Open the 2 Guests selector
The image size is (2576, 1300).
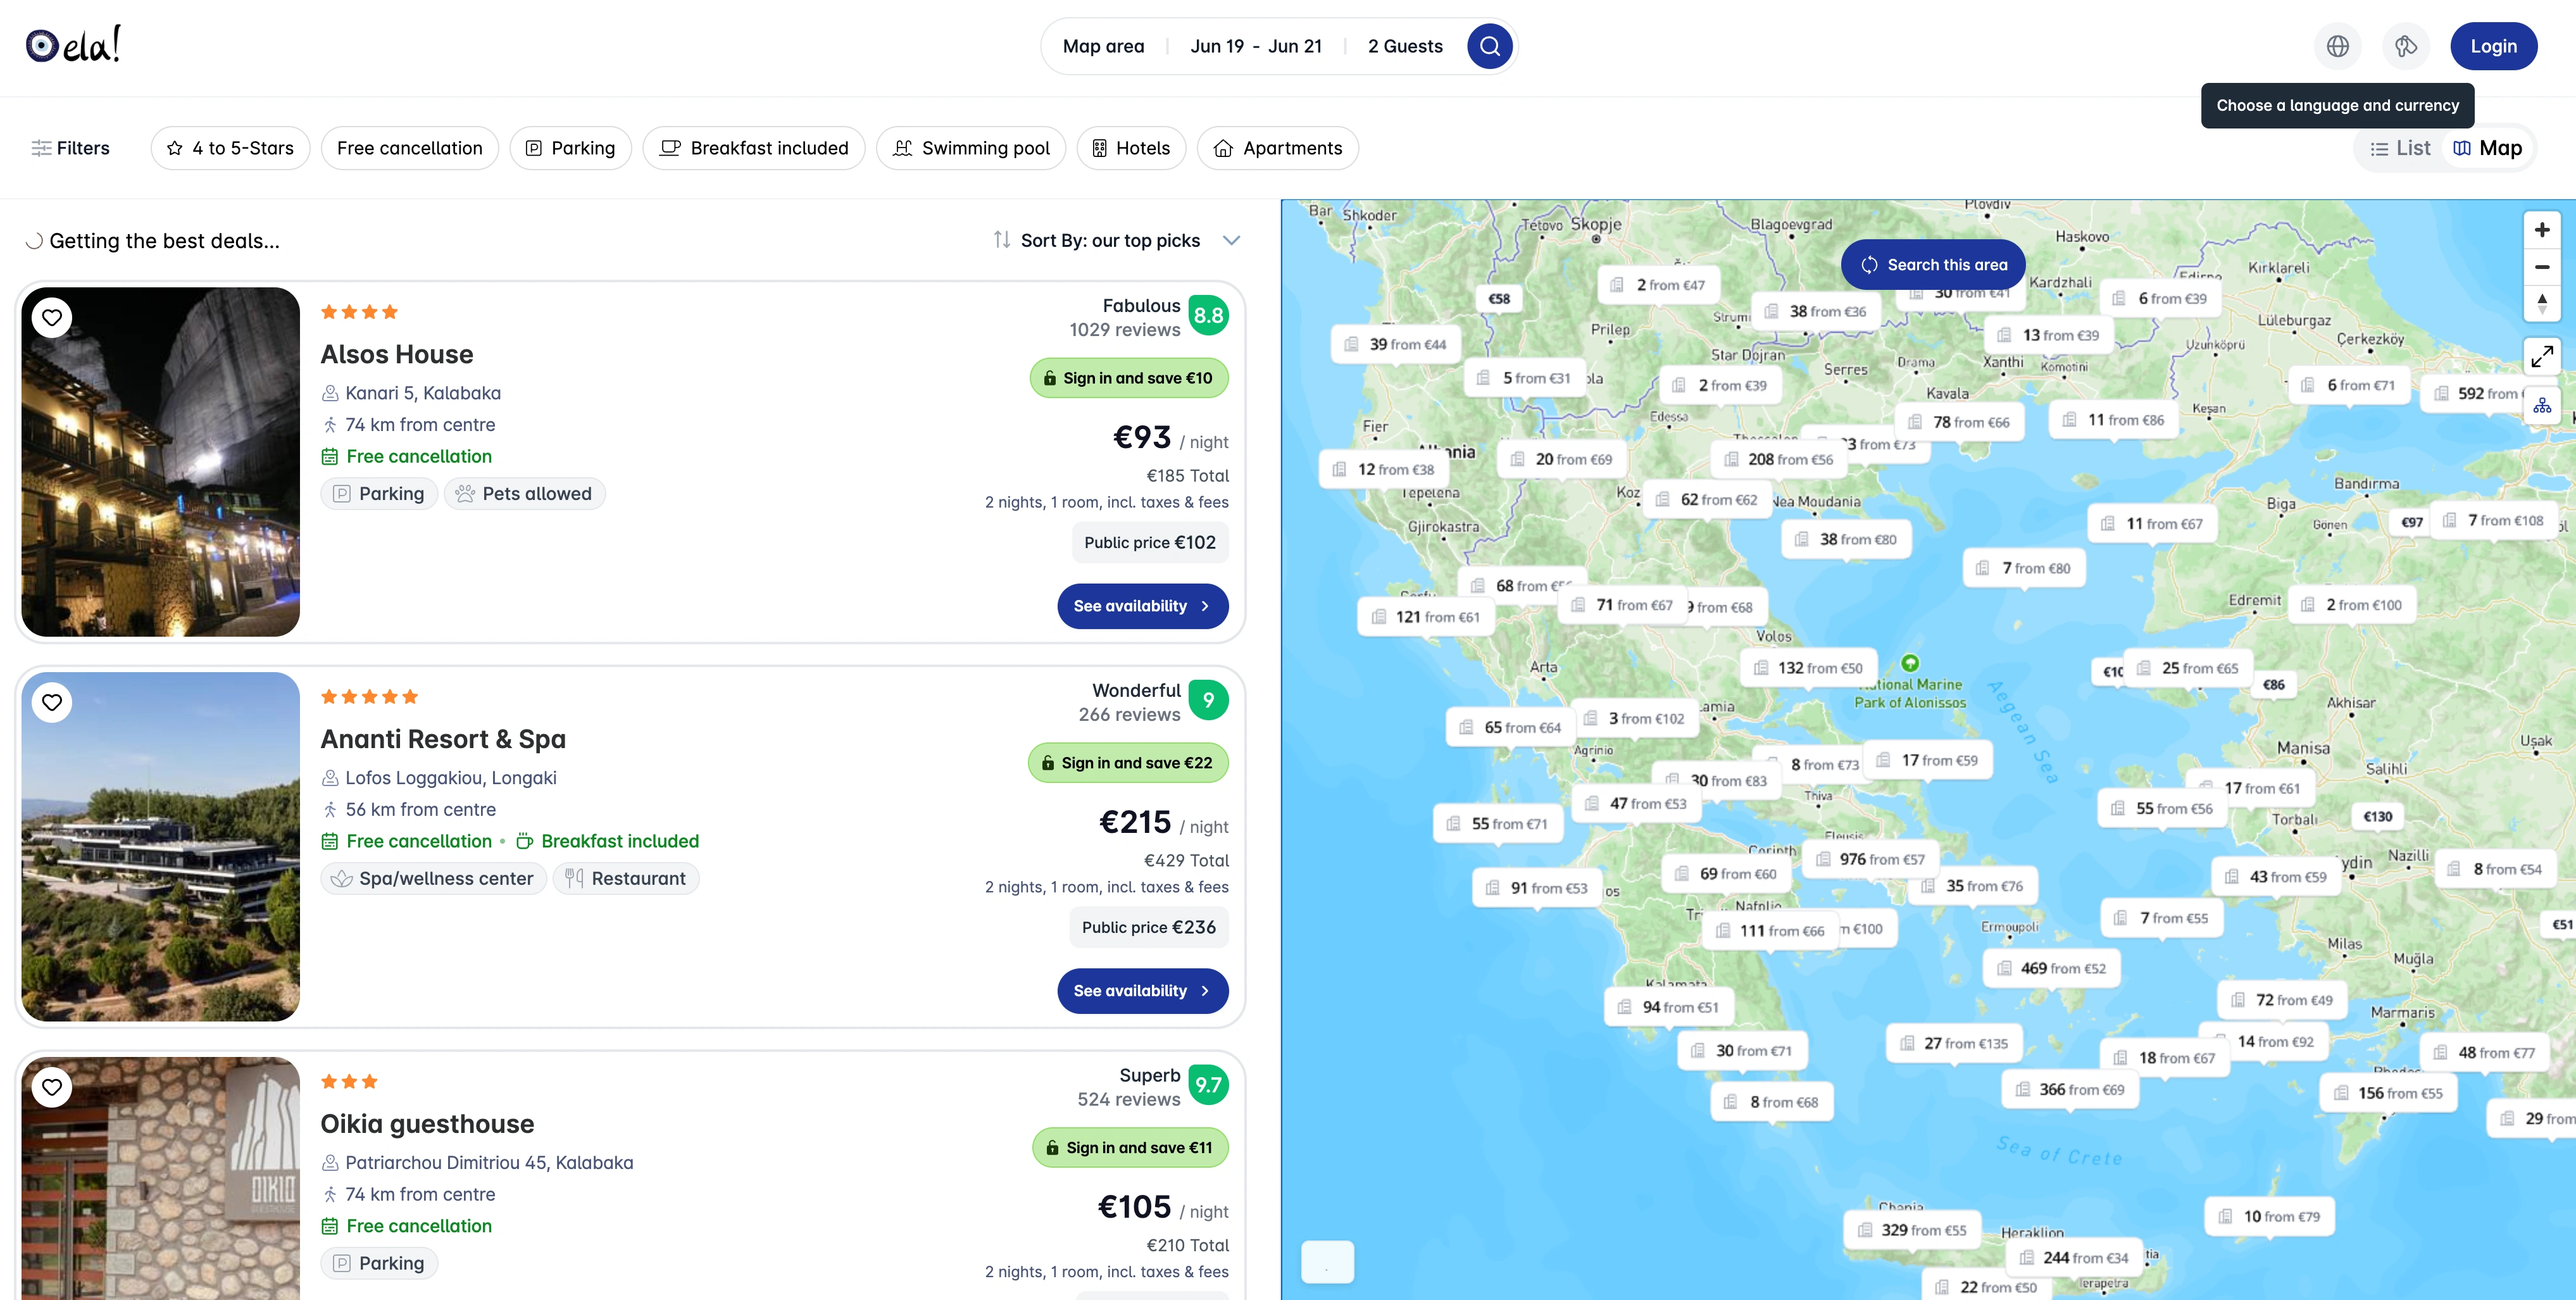1404,46
